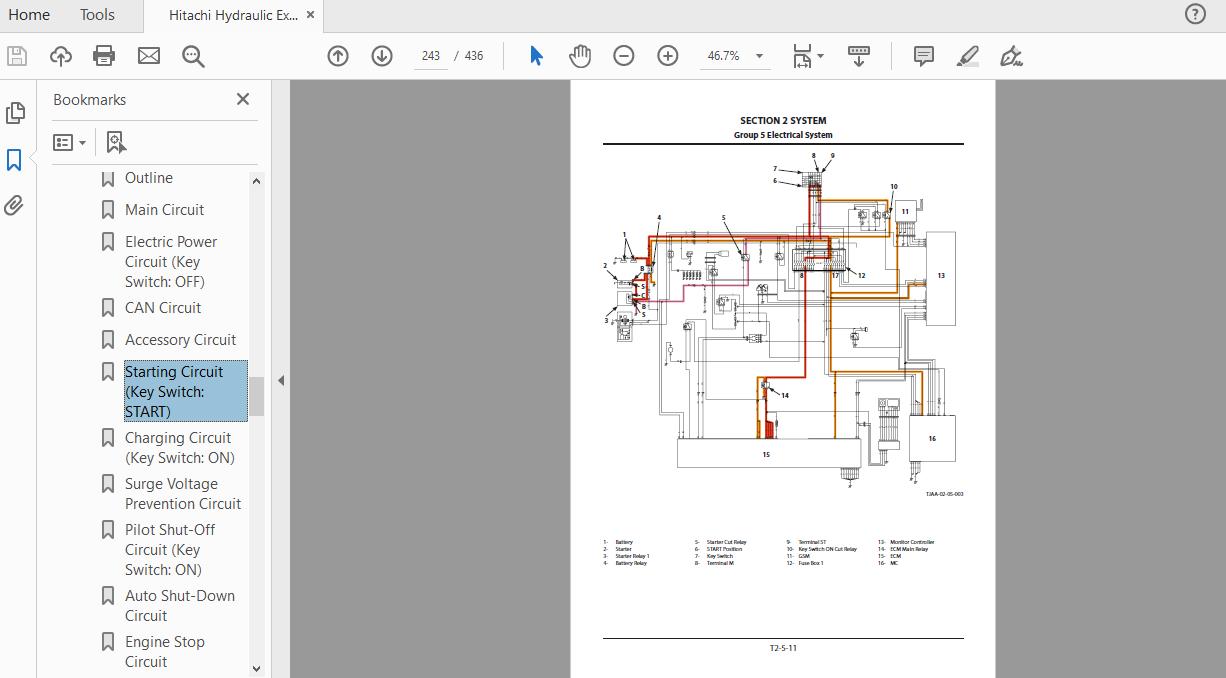1226x678 pixels.
Task: Open the fit page options tool
Action: click(802, 56)
